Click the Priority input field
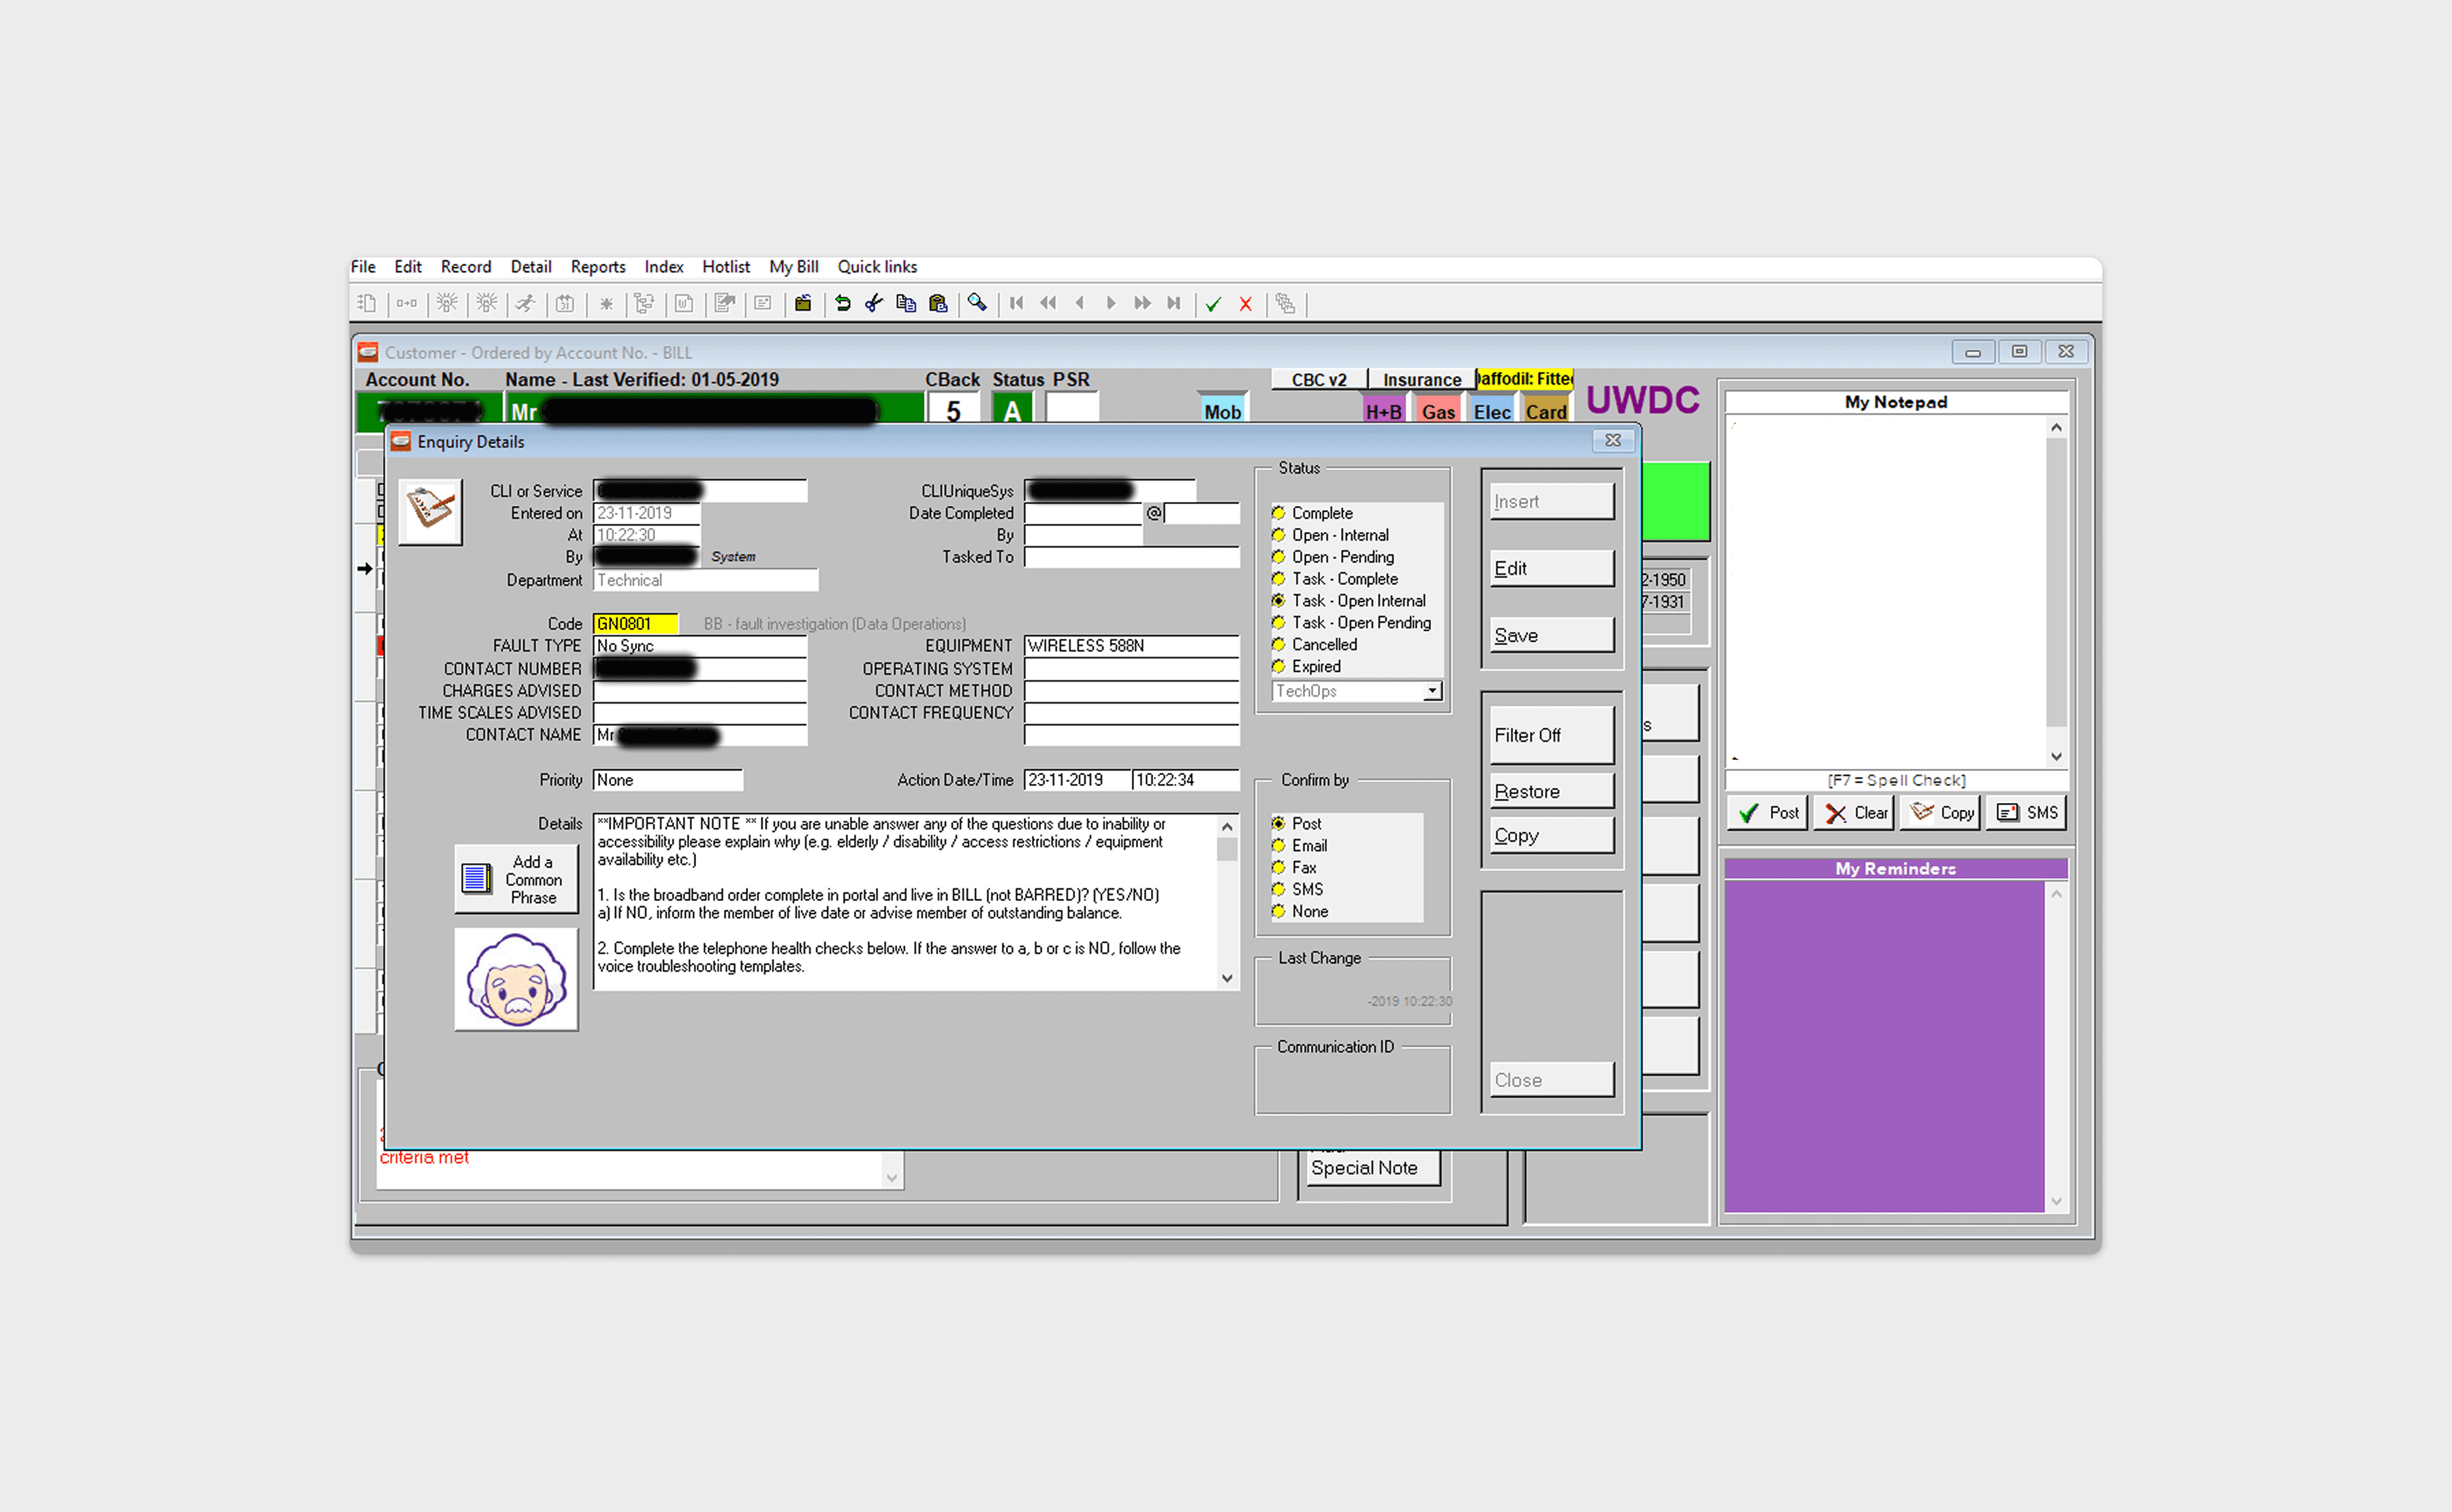The image size is (2452, 1512). pyautogui.click(x=667, y=780)
